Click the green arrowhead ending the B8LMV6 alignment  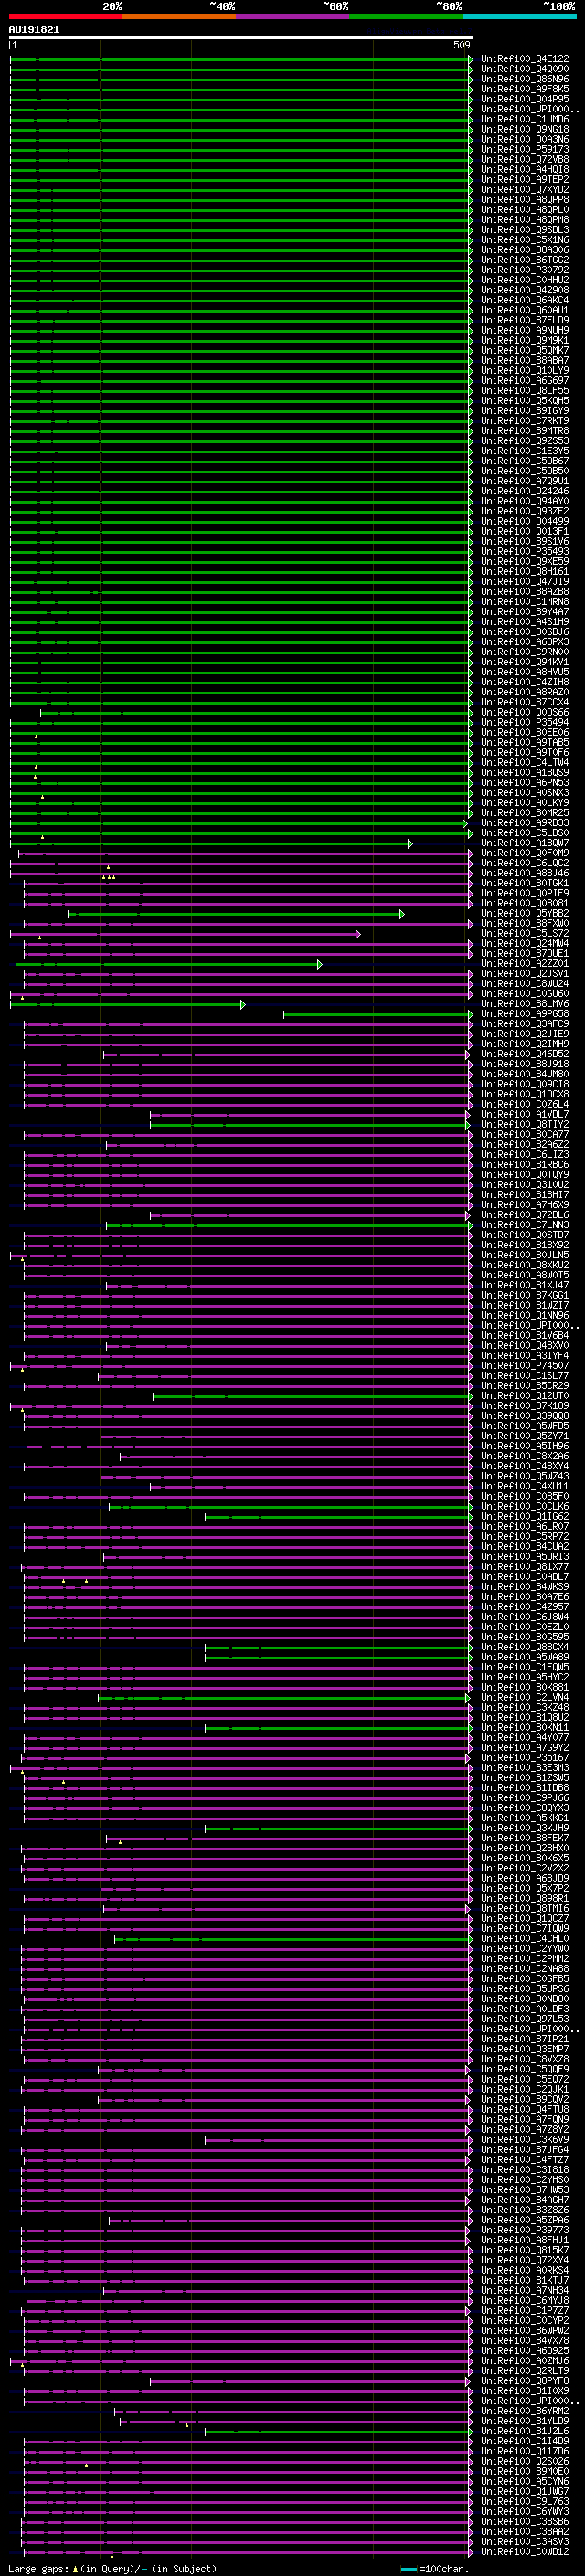(243, 1004)
